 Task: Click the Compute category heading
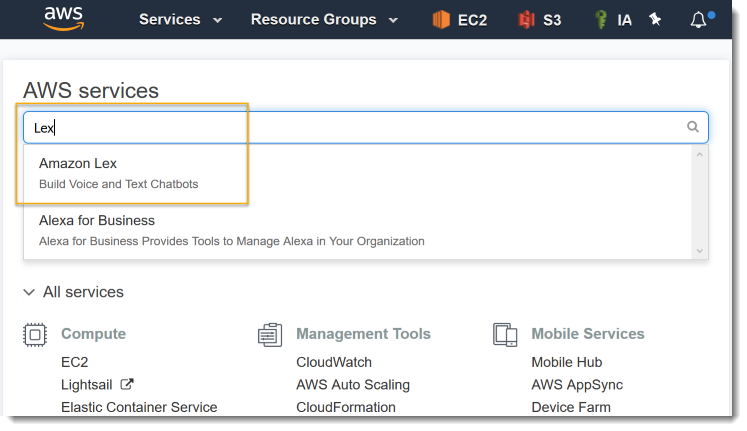(x=93, y=334)
